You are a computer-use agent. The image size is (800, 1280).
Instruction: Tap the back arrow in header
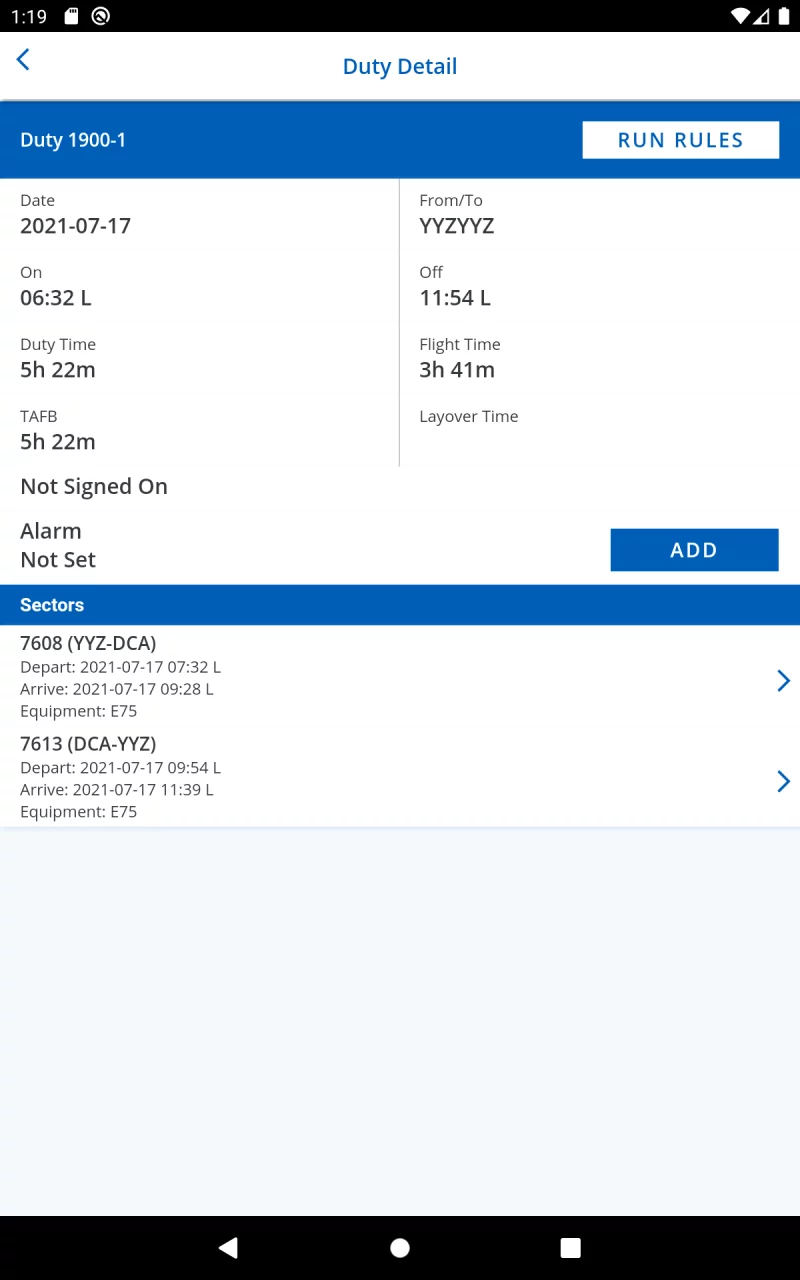[x=23, y=60]
